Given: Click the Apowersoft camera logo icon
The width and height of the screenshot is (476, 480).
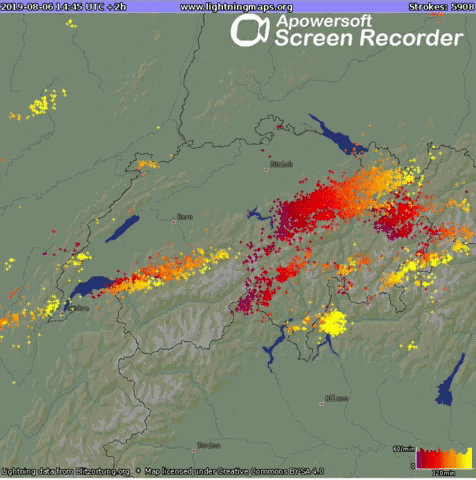Looking at the screenshot, I should [250, 30].
